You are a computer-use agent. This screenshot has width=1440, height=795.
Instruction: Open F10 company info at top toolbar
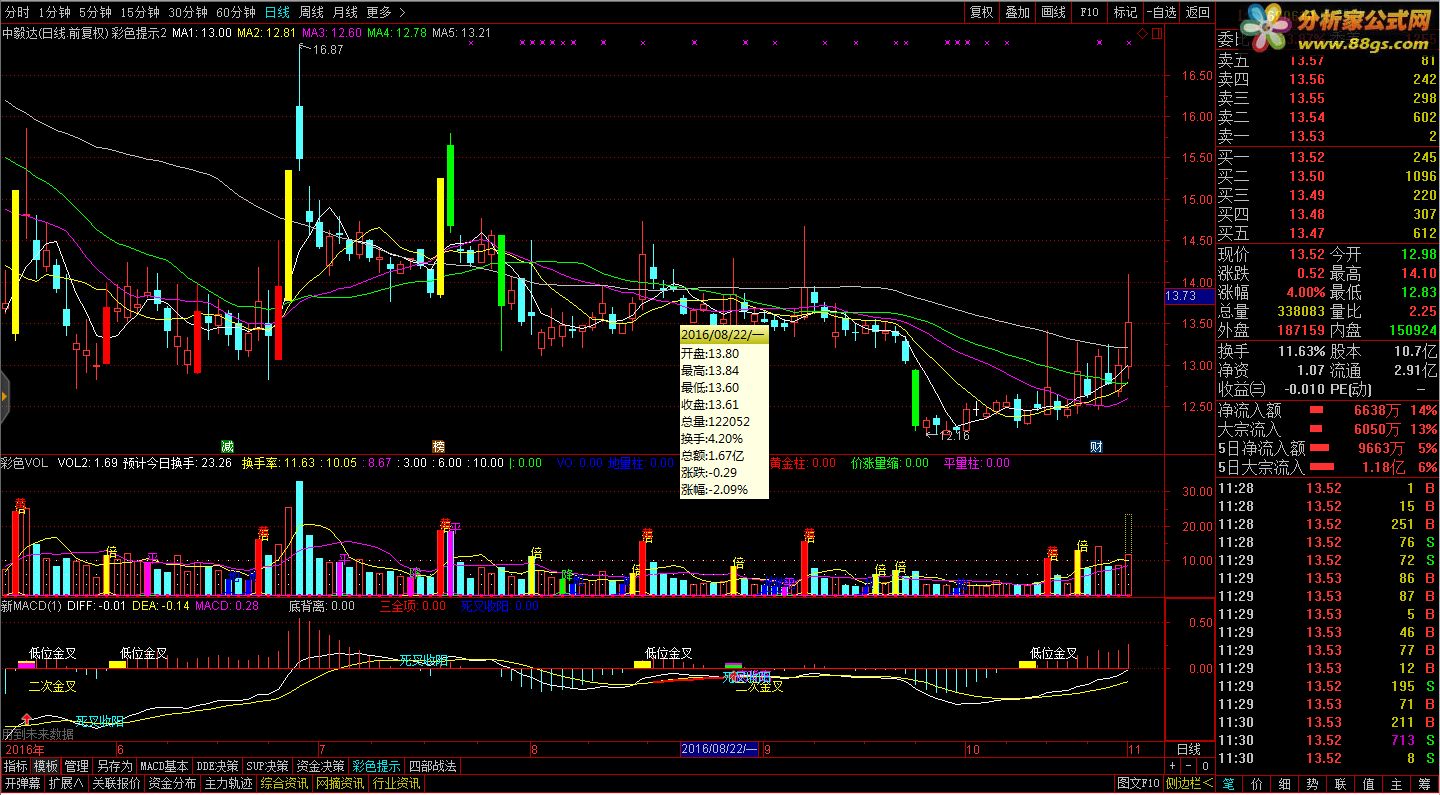[1089, 12]
